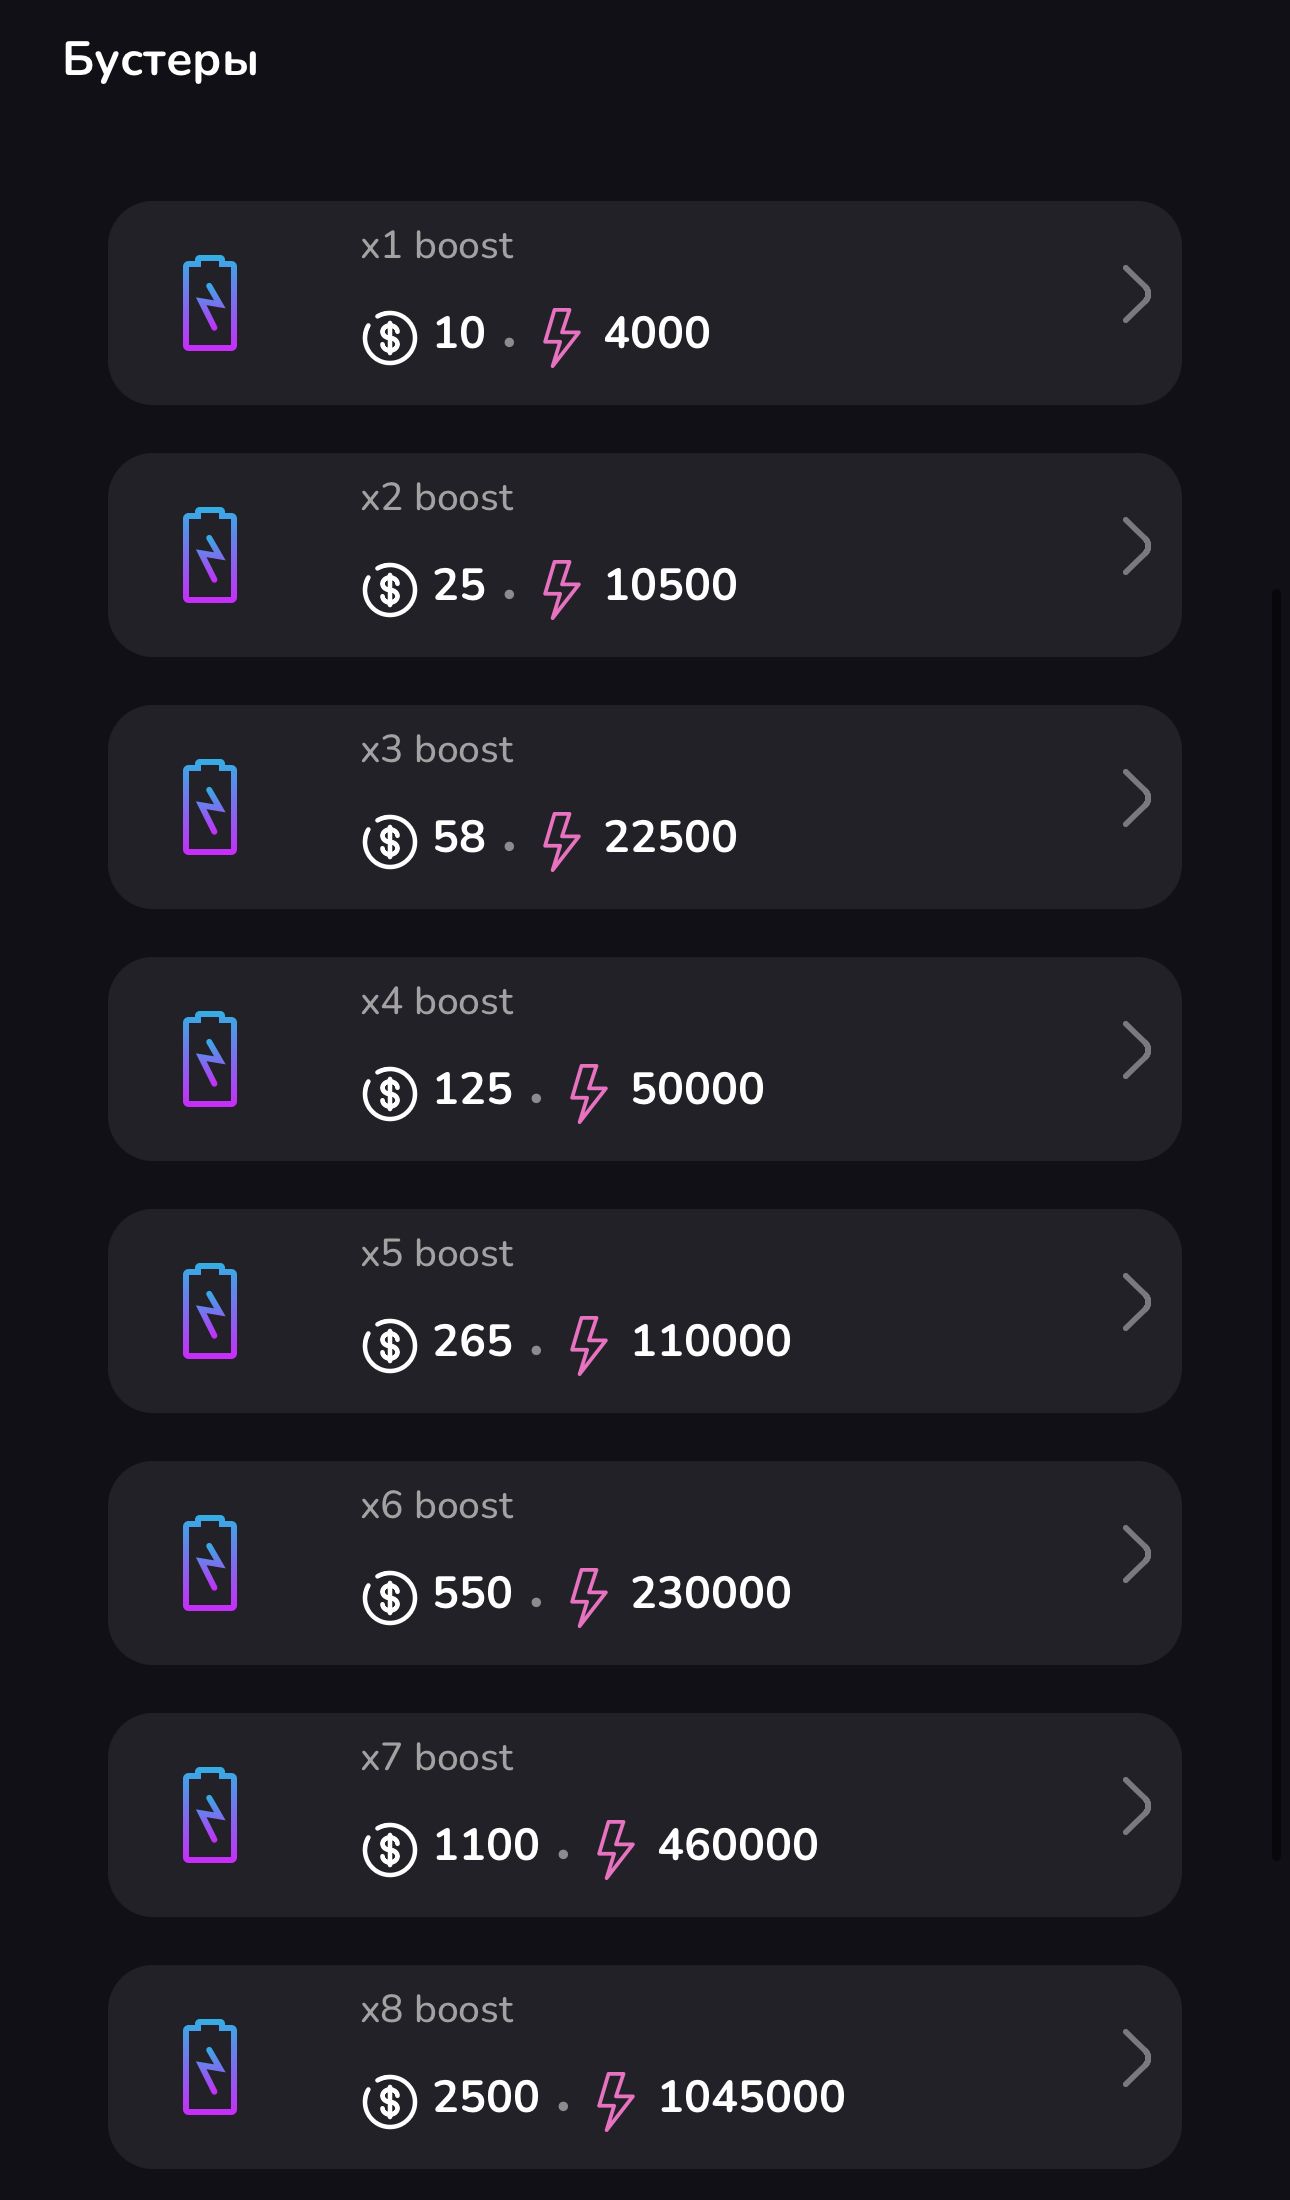Select the x5 boost battery icon
Viewport: 1290px width, 2200px height.
[210, 1312]
